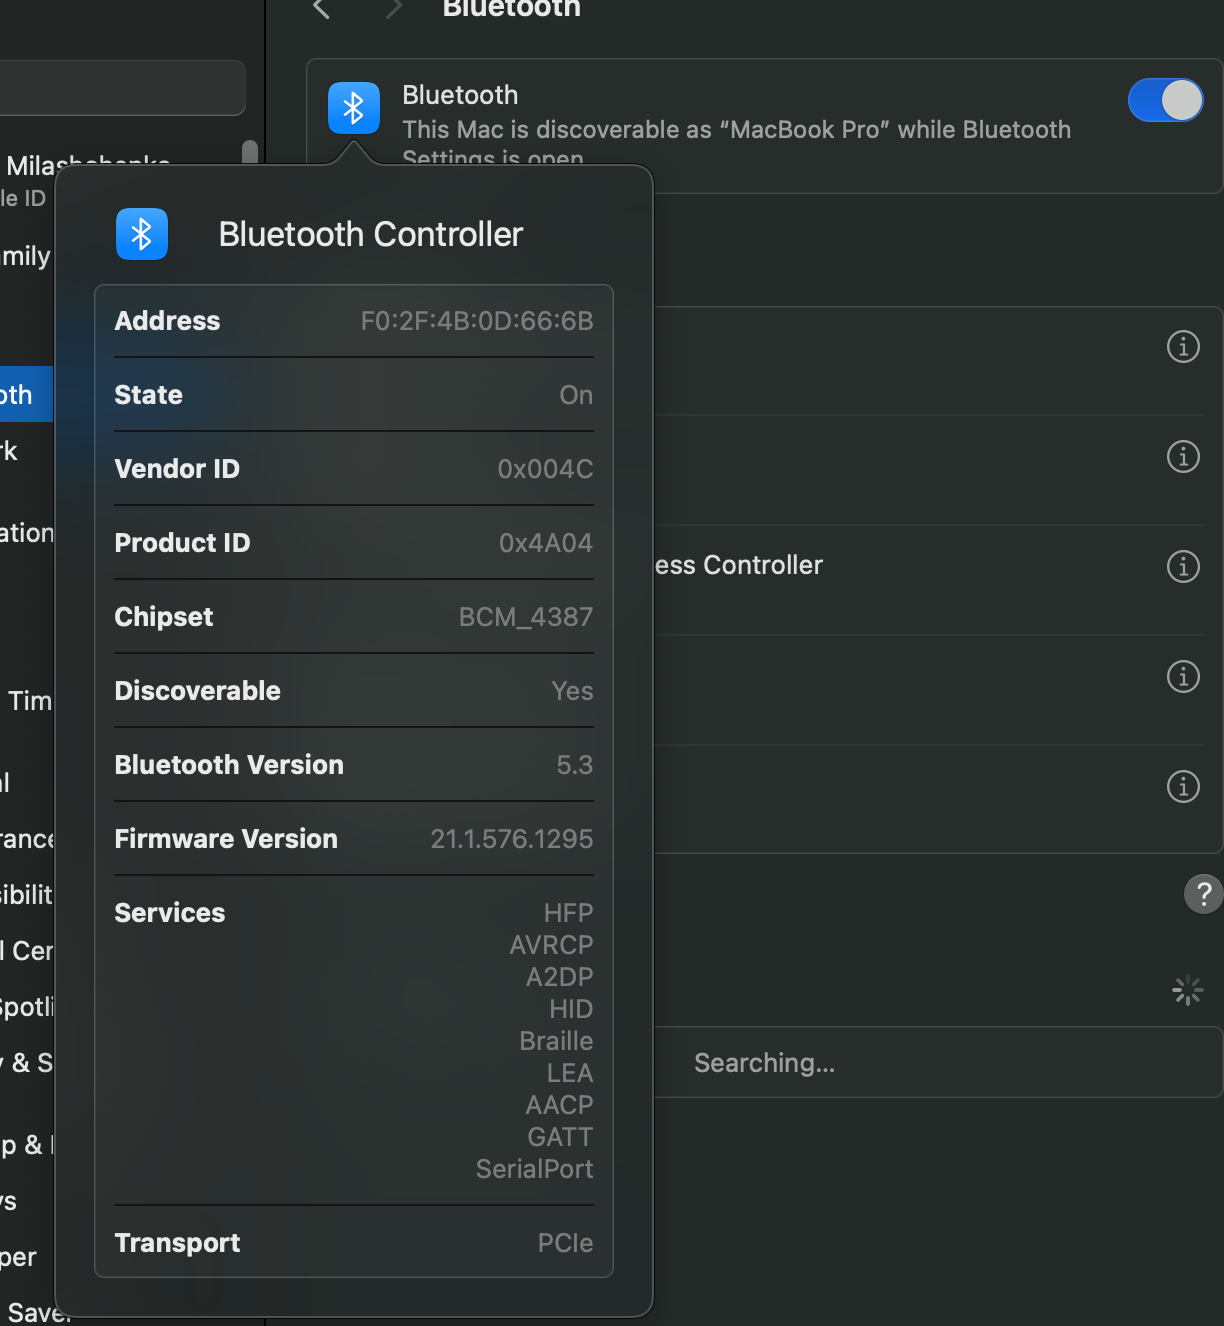Click the Bluetooth icon beside the discoverable text
This screenshot has width=1224, height=1326.
click(x=353, y=108)
